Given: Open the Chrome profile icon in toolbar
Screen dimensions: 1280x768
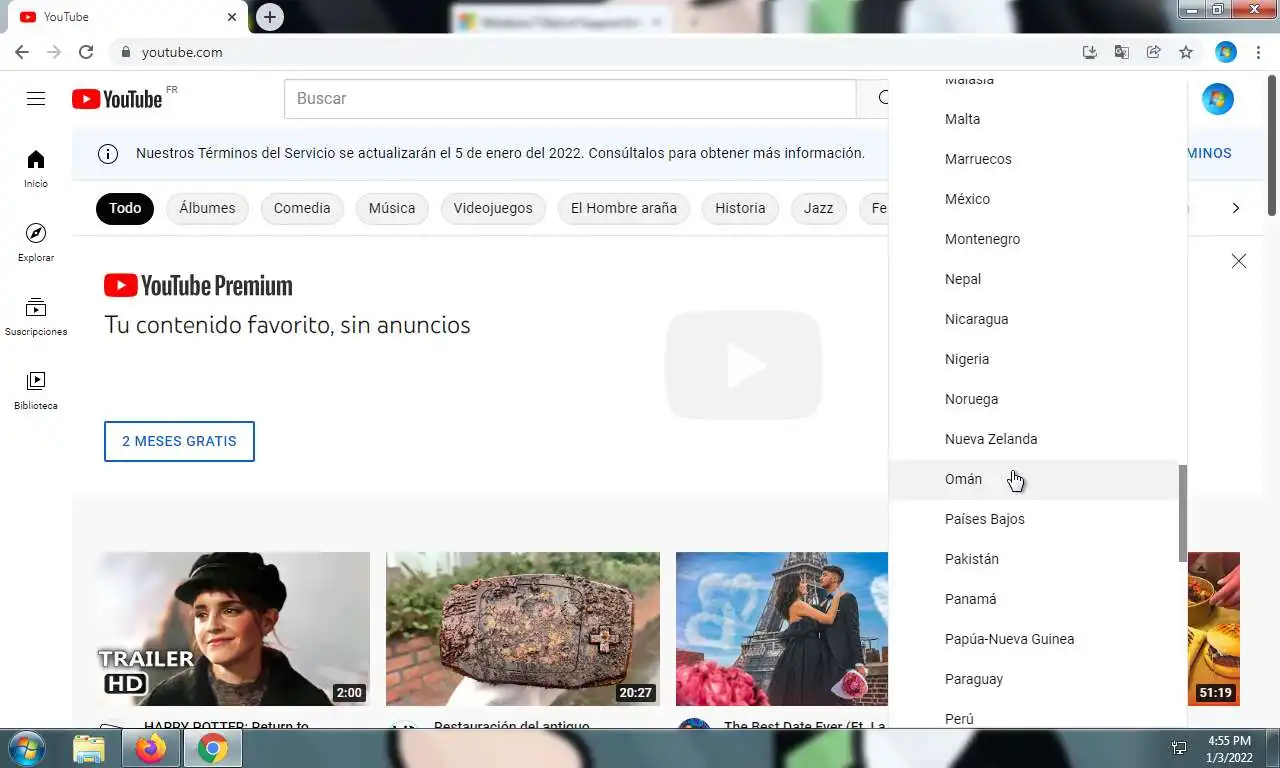Looking at the screenshot, I should tap(1226, 52).
